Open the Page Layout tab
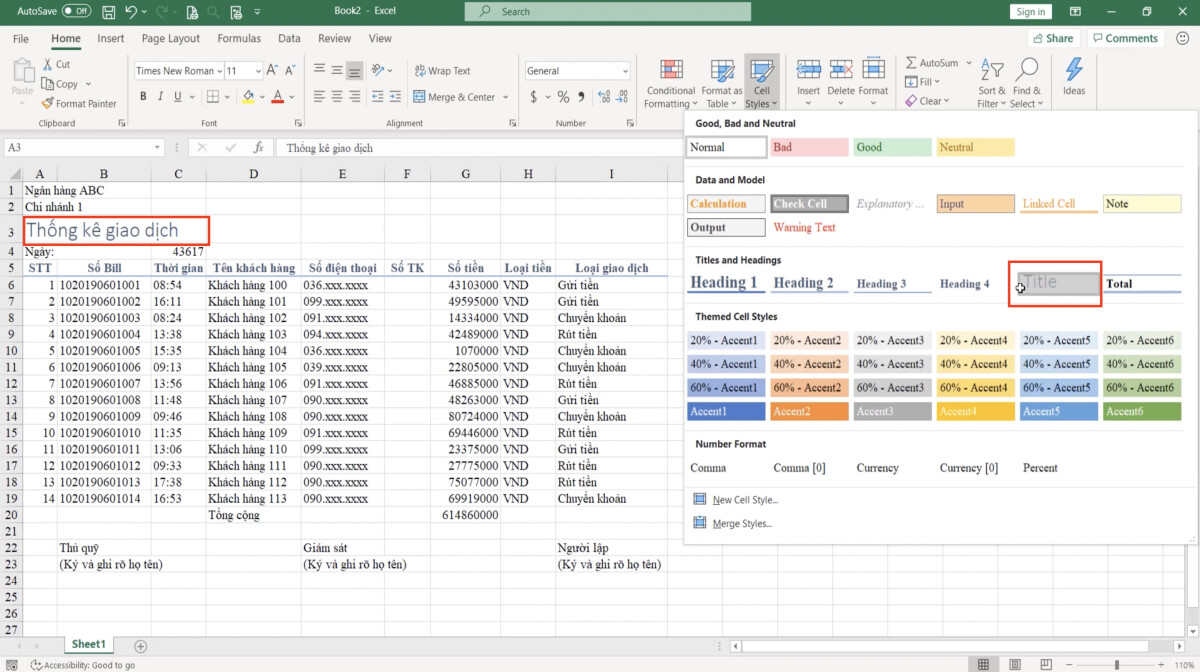Image resolution: width=1200 pixels, height=672 pixels. click(x=171, y=39)
